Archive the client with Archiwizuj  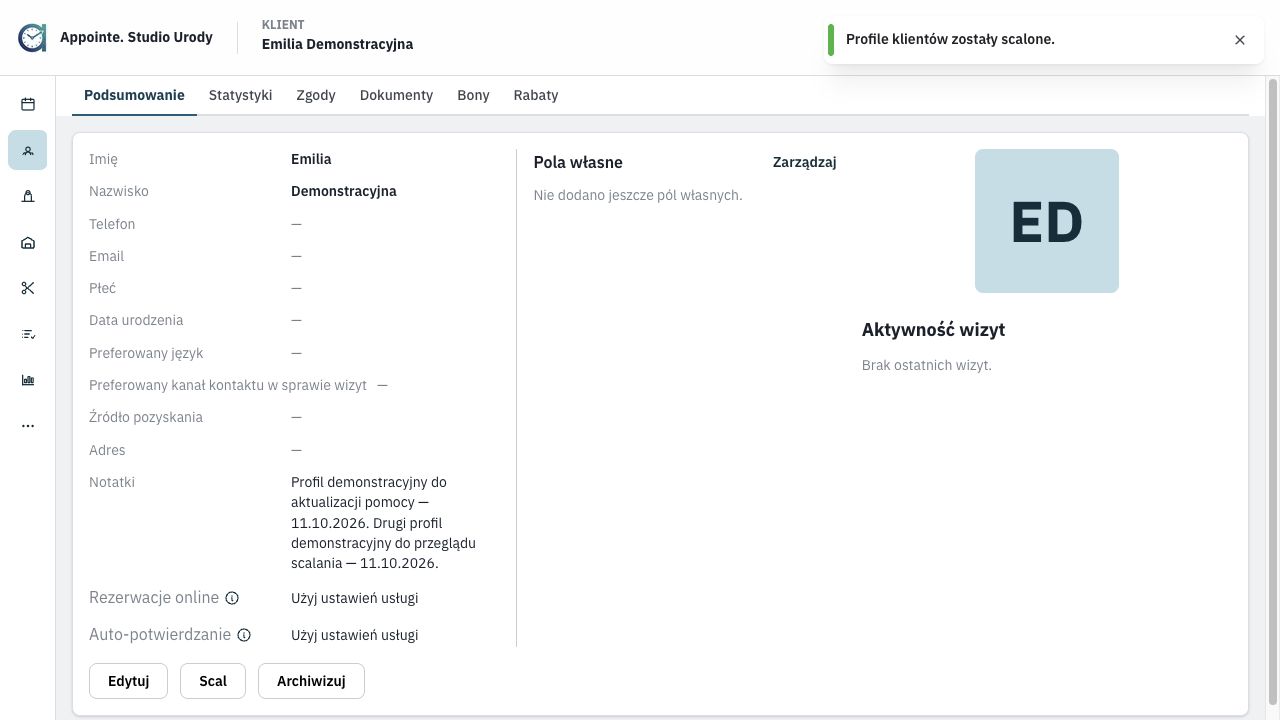tap(311, 681)
